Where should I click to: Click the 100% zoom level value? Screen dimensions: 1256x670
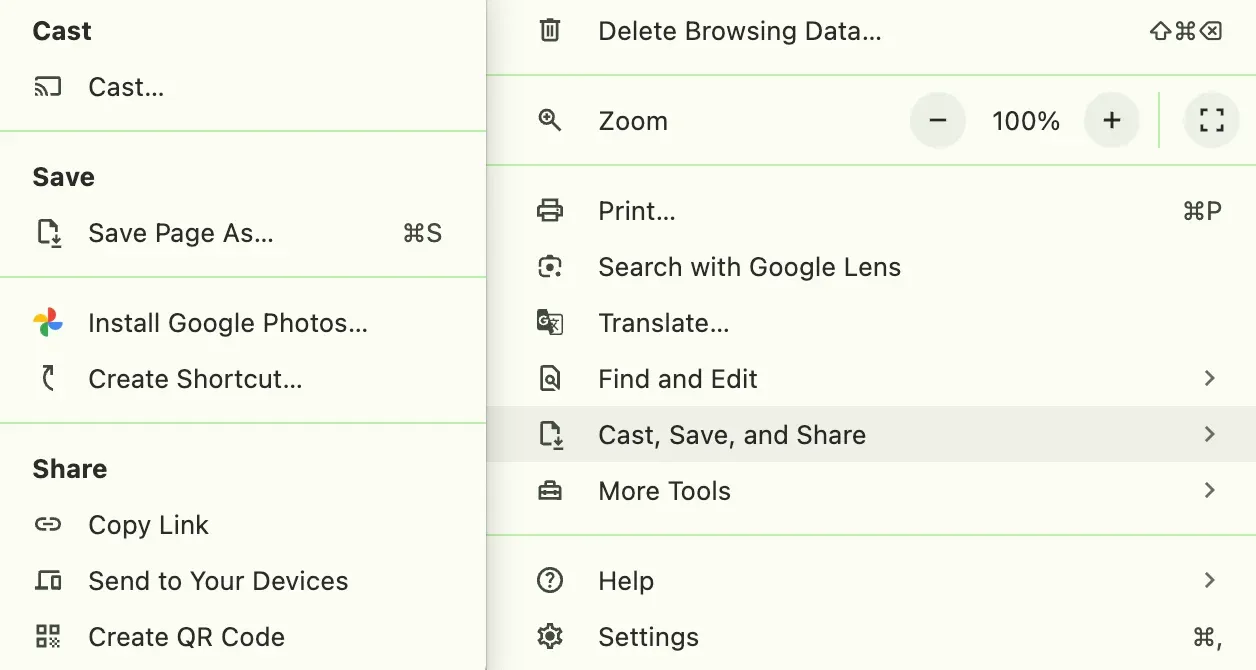pyautogui.click(x=1026, y=121)
